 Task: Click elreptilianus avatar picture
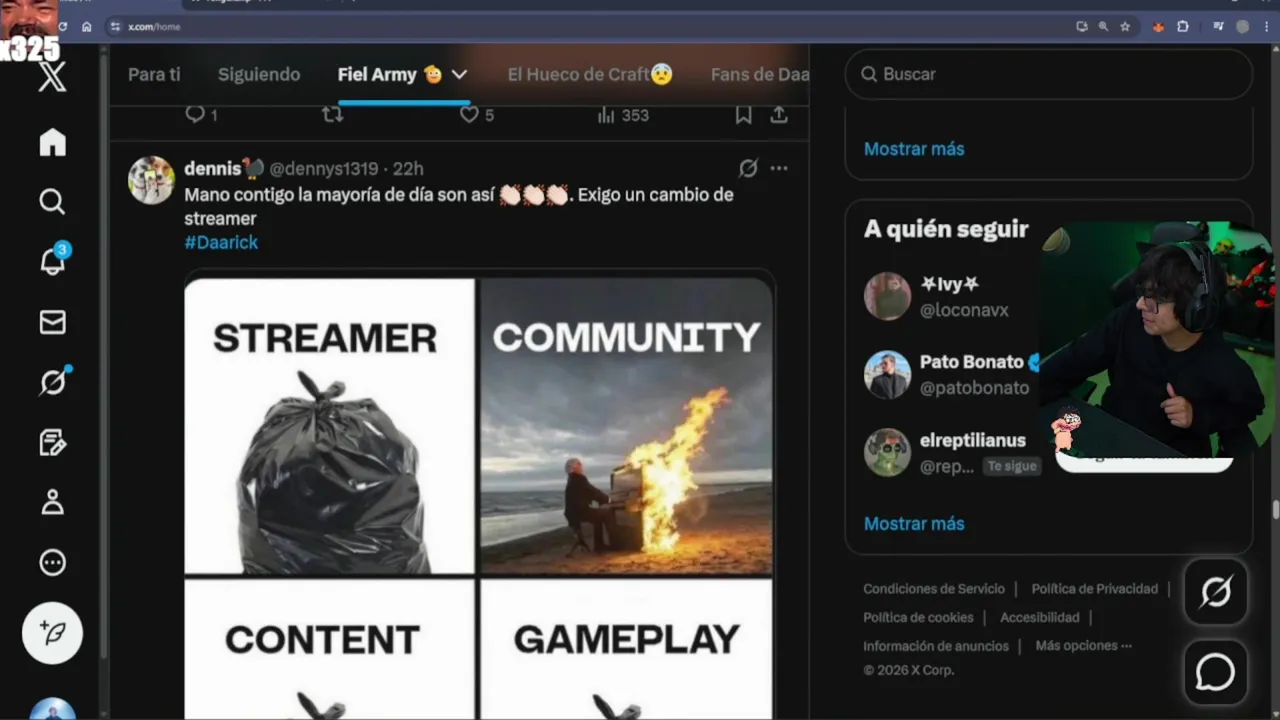887,453
